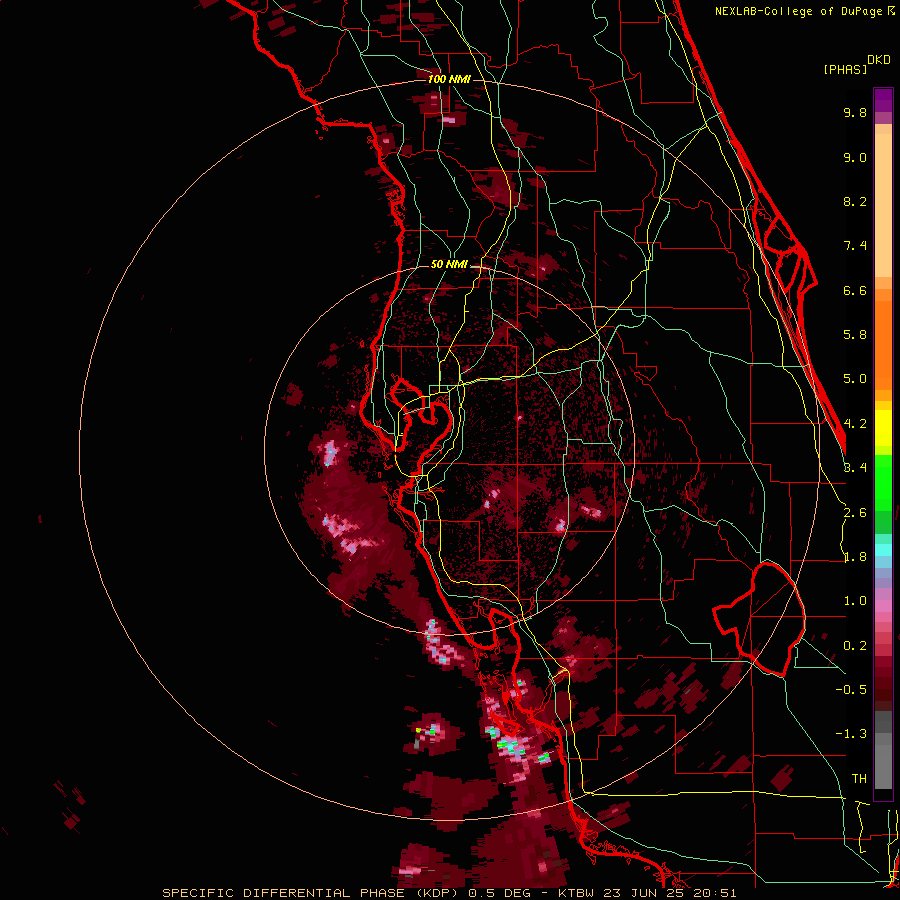Click the 9.0 value on the color scale

pos(855,157)
